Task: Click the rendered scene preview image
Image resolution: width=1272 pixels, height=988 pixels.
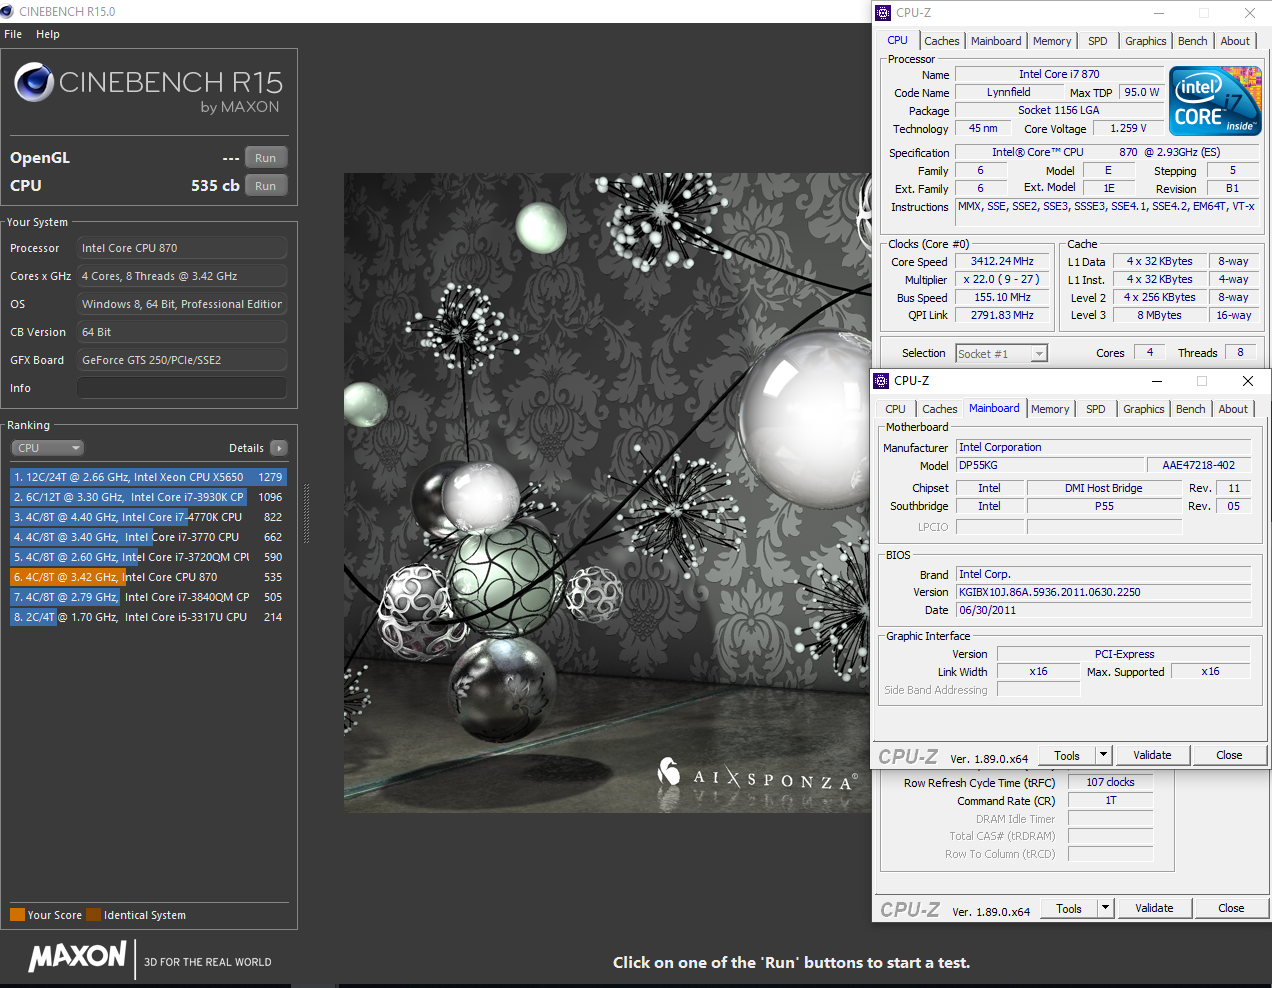Action: (607, 493)
